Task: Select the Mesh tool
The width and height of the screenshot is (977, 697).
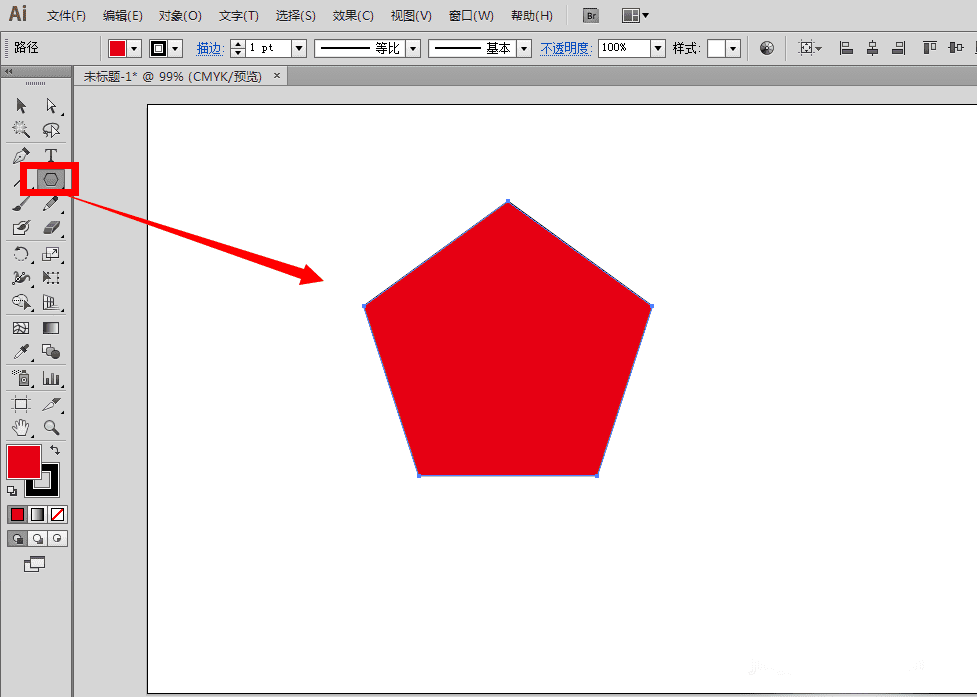Action: (21, 328)
